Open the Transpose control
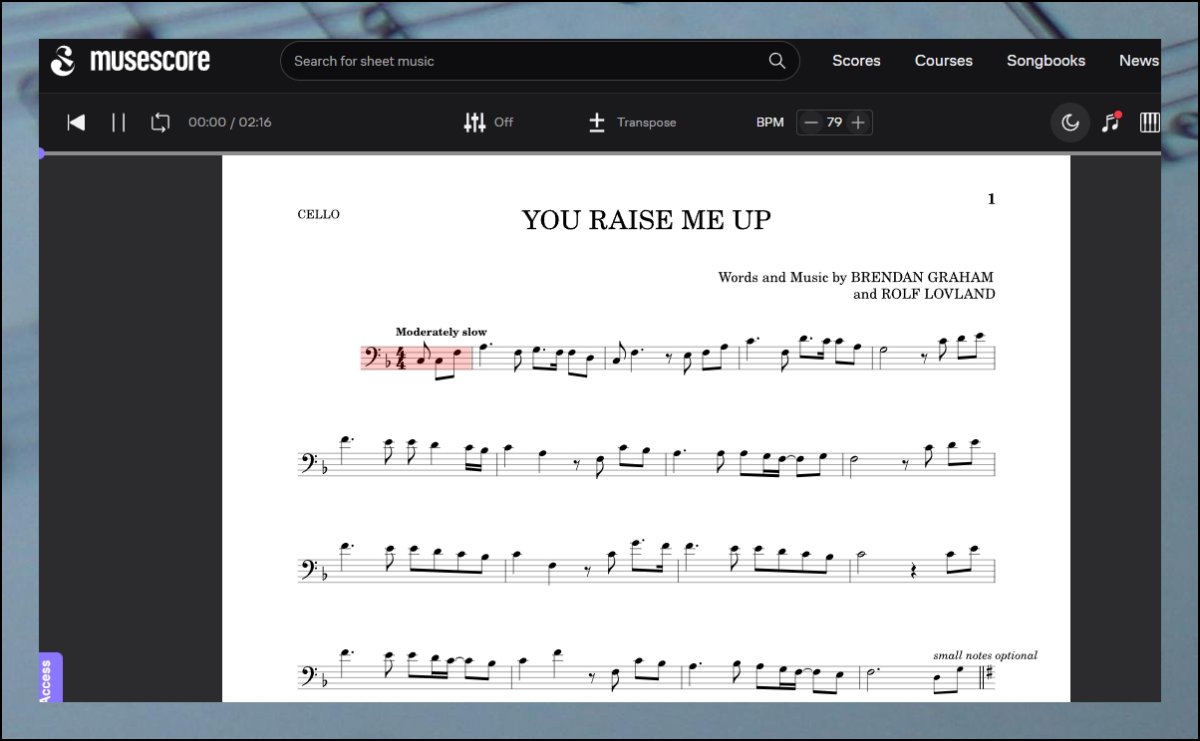Screen dimensions: 1200x741 [632, 122]
